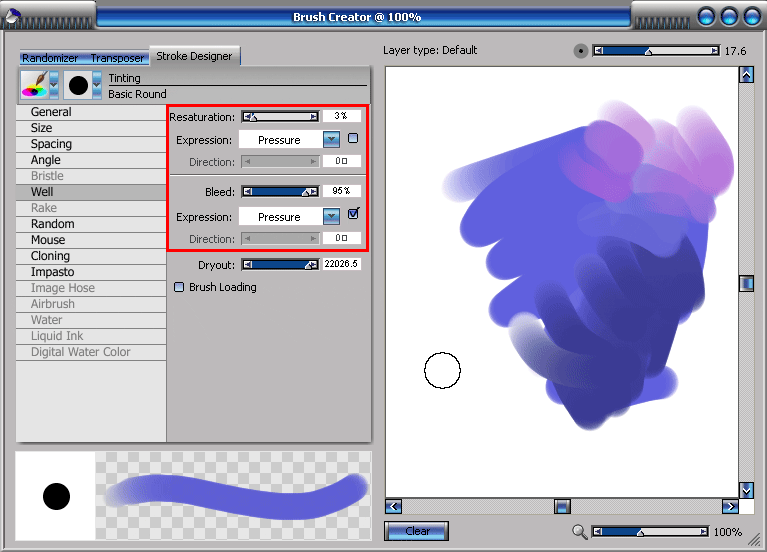Open the Cloning settings section
The width and height of the screenshot is (767, 552).
91,256
